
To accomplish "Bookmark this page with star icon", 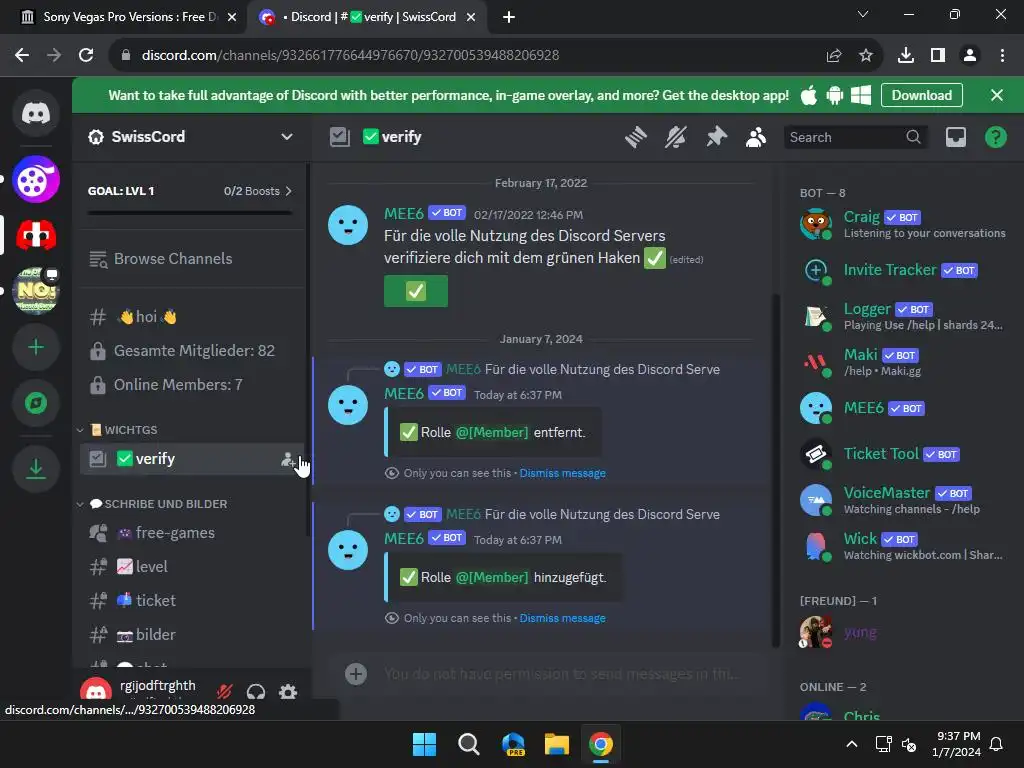I will click(866, 56).
